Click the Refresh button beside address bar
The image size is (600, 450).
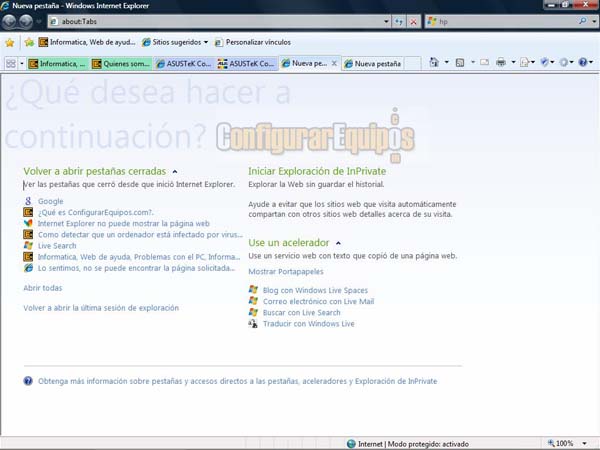pos(399,22)
